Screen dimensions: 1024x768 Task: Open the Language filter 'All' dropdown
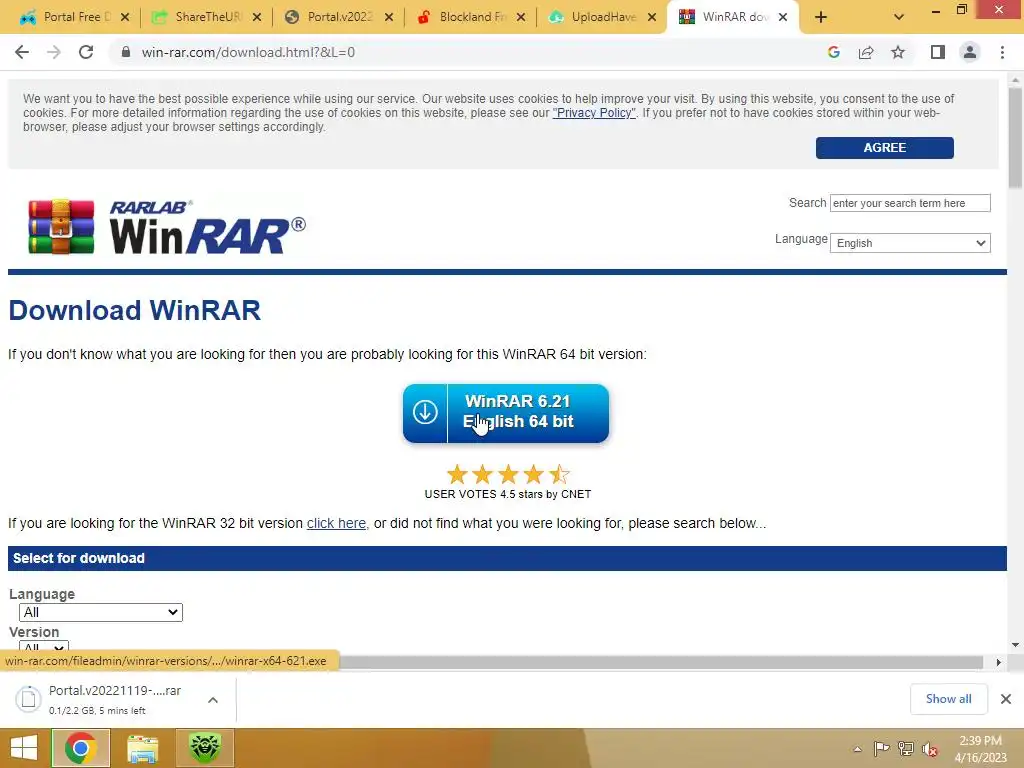pos(101,612)
